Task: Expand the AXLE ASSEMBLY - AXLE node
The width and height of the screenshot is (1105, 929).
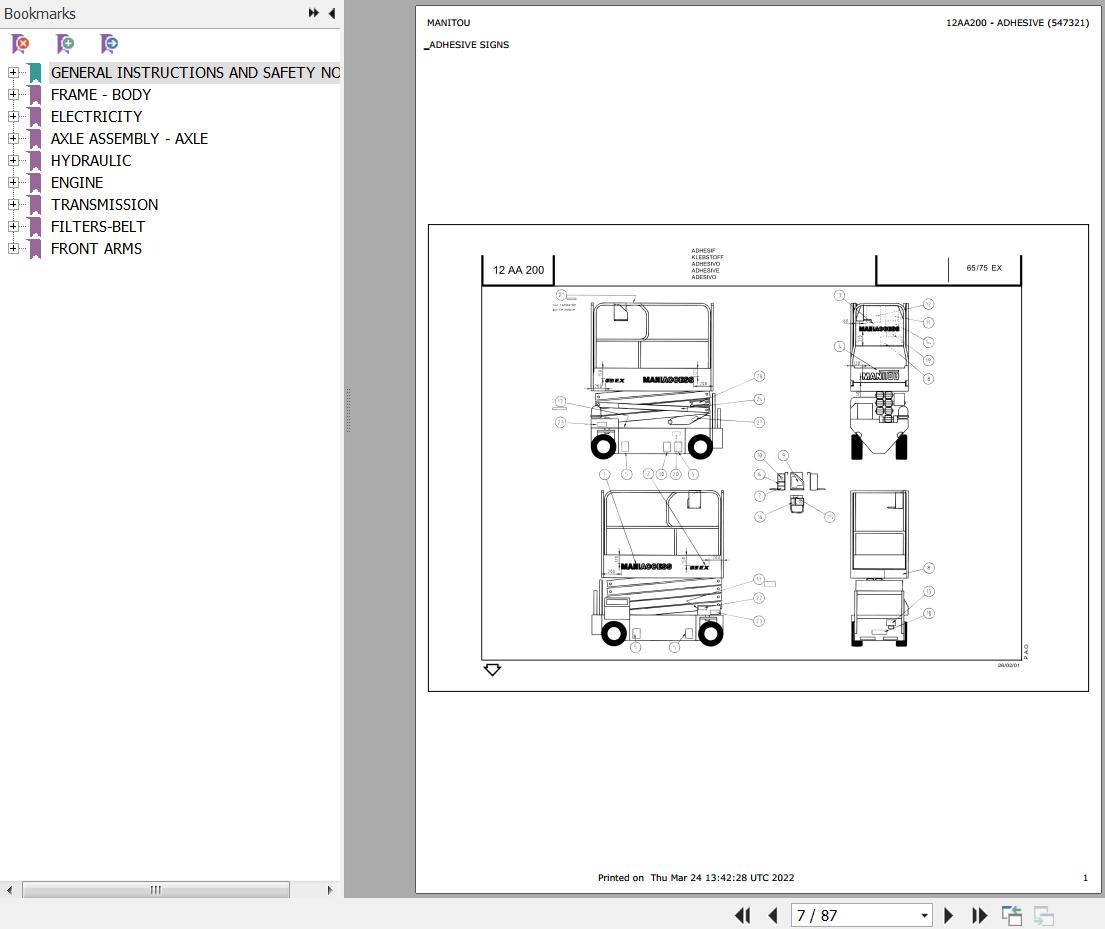Action: pos(13,138)
